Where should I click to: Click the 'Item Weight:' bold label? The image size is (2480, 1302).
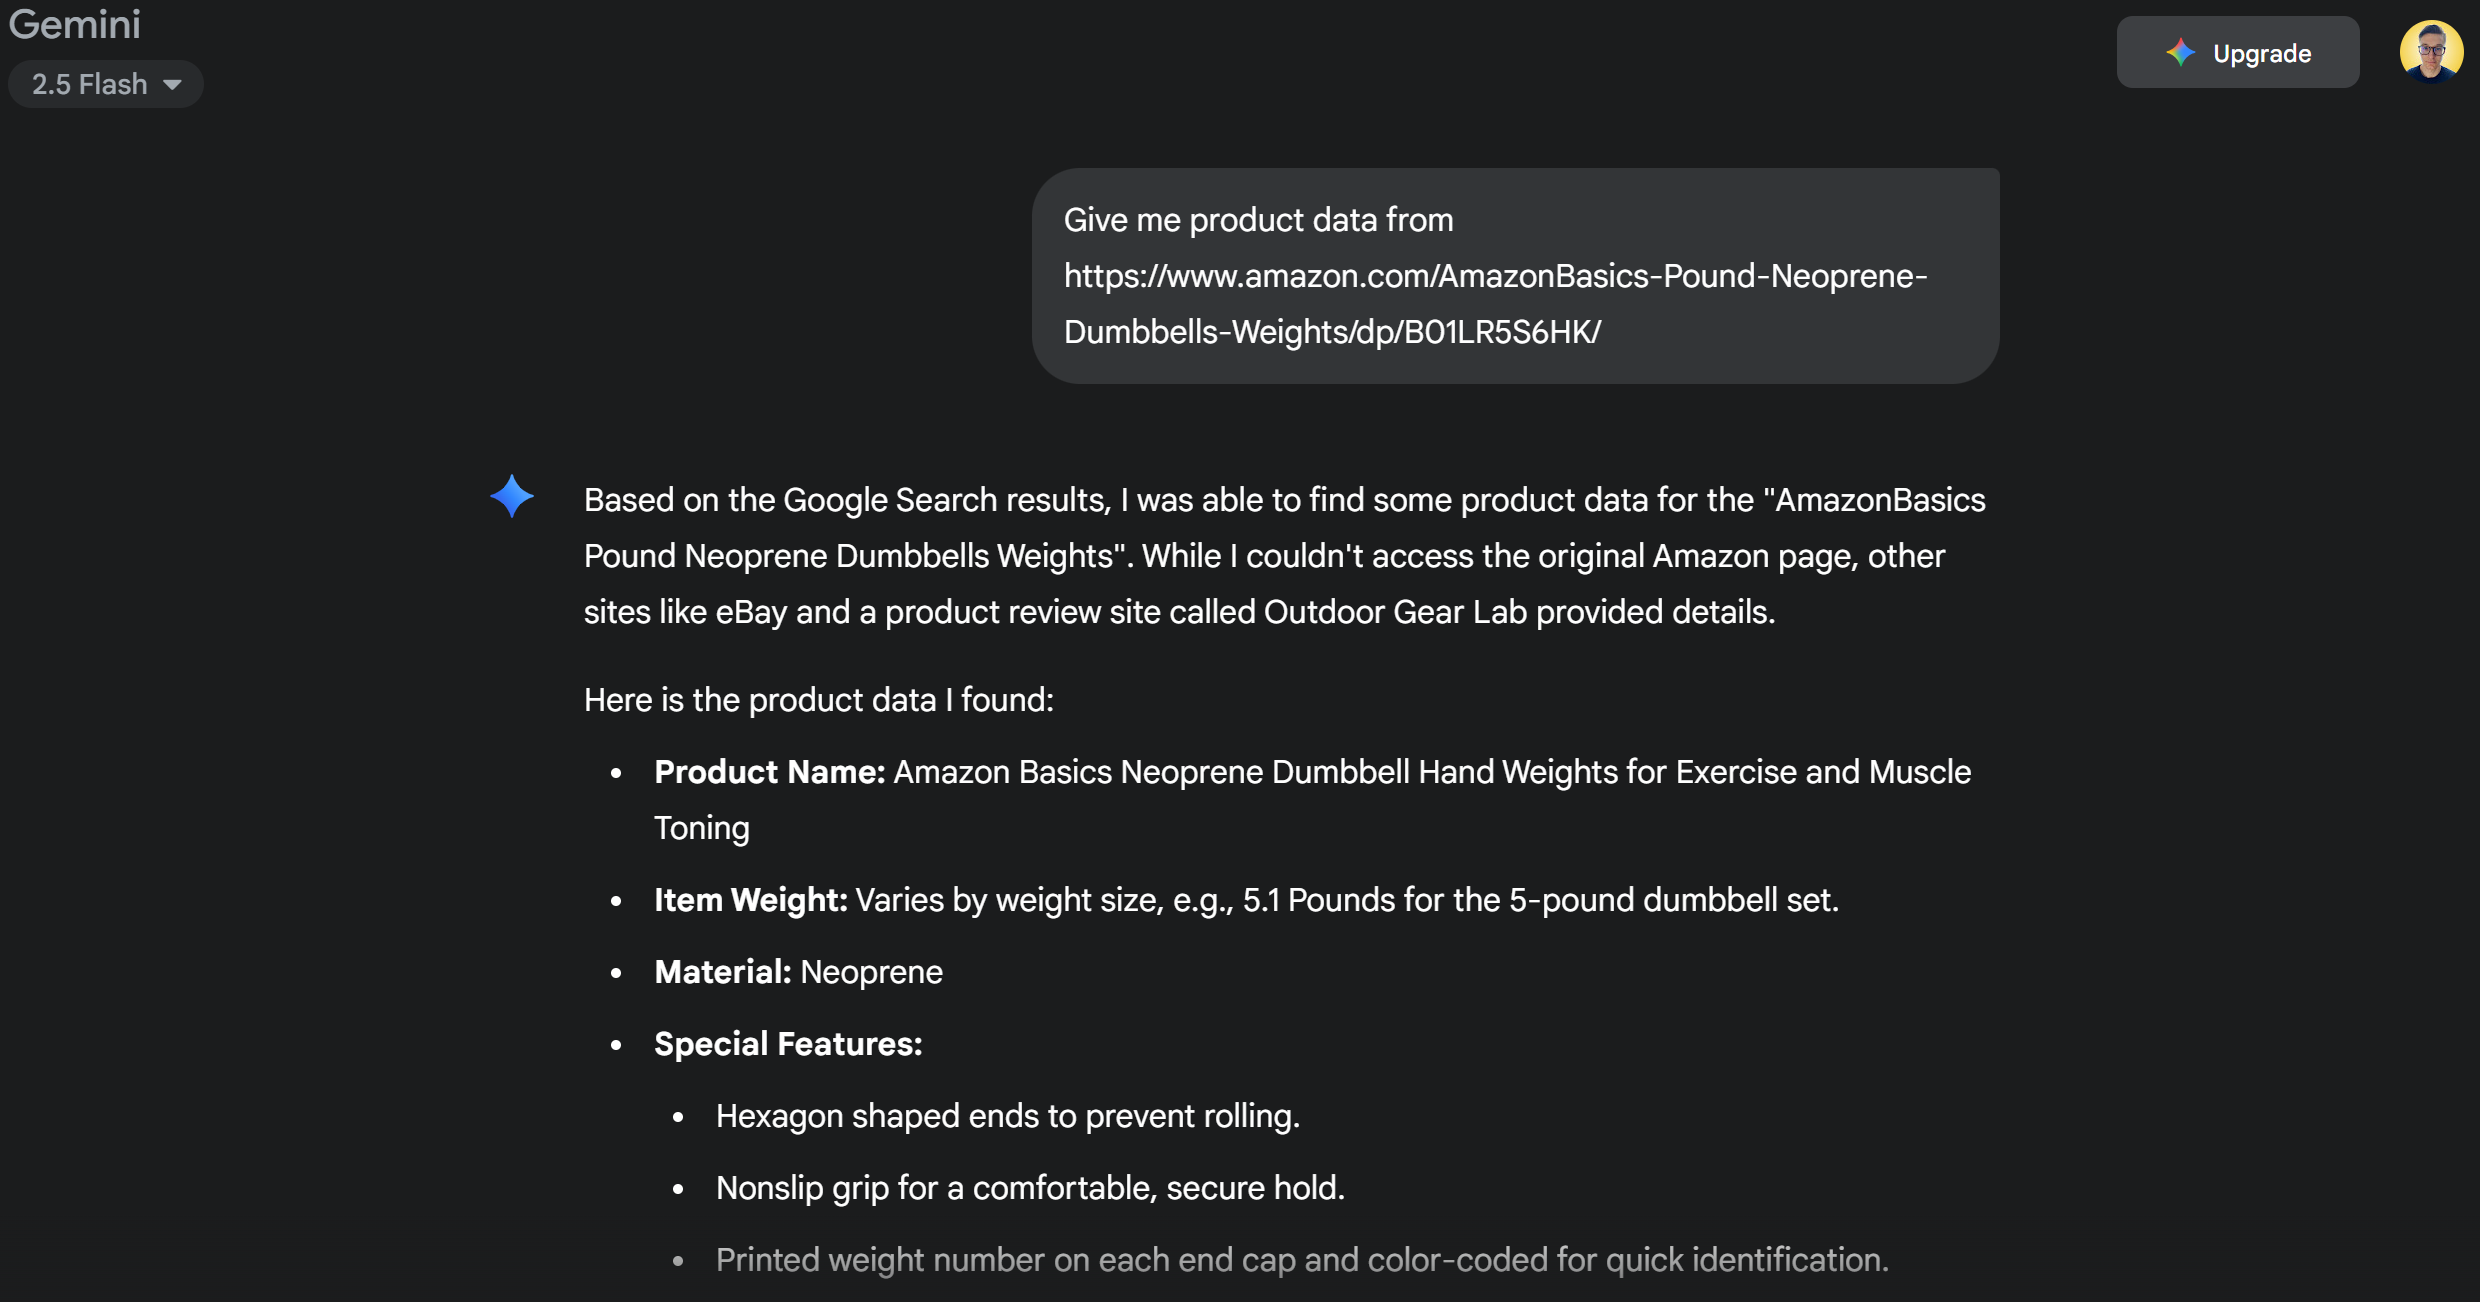(x=751, y=900)
